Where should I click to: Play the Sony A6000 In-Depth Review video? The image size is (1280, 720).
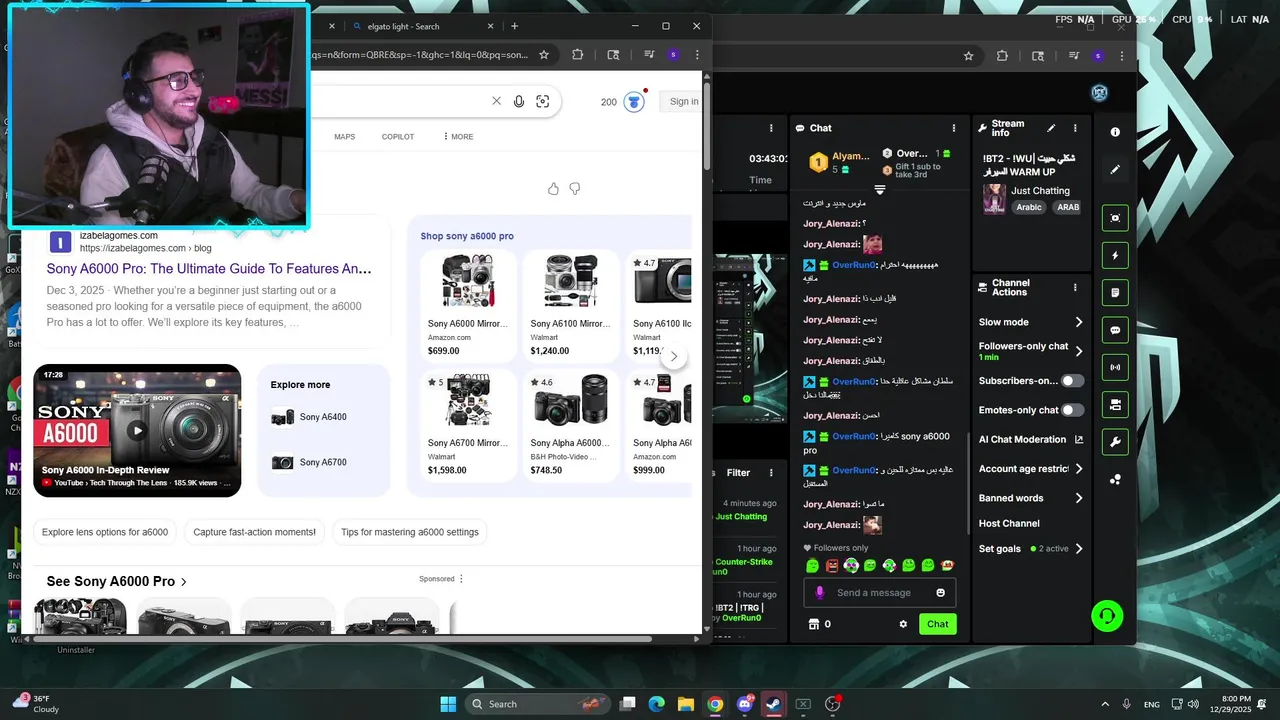coord(137,431)
